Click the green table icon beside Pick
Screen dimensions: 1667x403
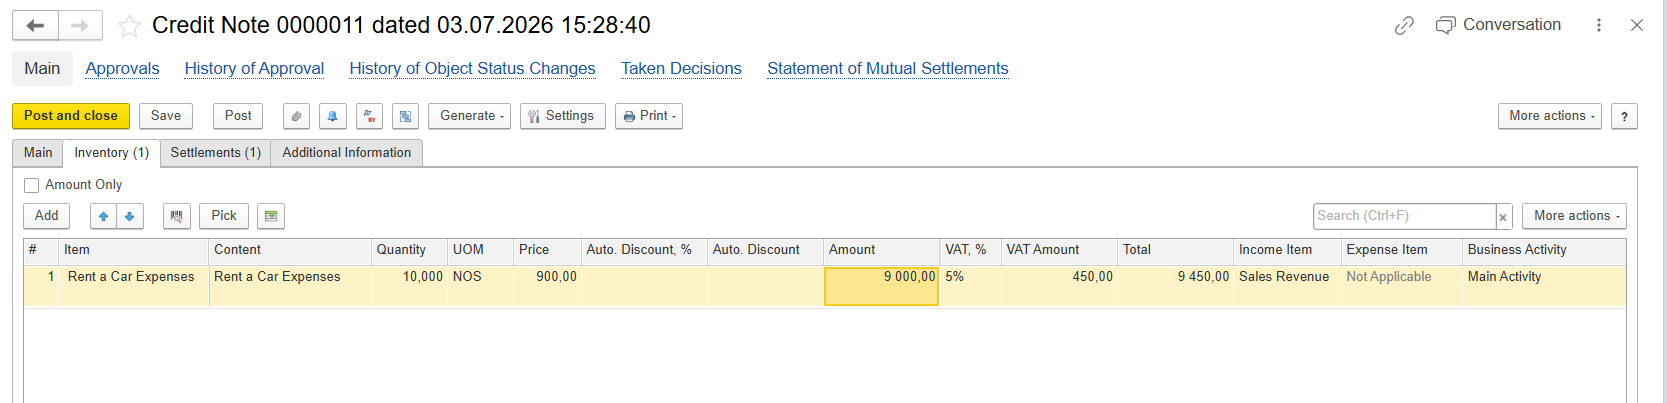(x=271, y=216)
